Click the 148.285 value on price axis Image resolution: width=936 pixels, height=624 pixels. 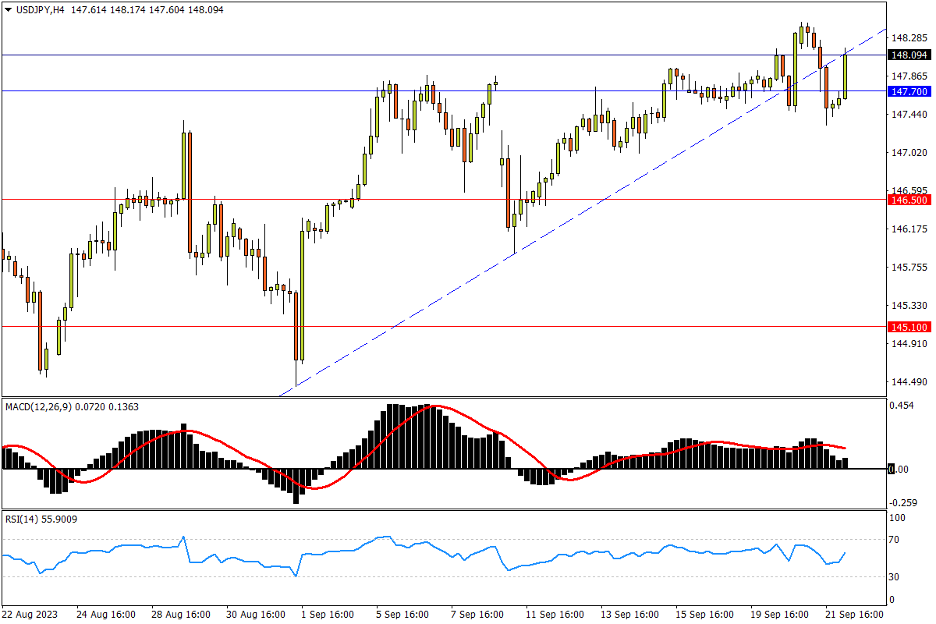(x=910, y=38)
